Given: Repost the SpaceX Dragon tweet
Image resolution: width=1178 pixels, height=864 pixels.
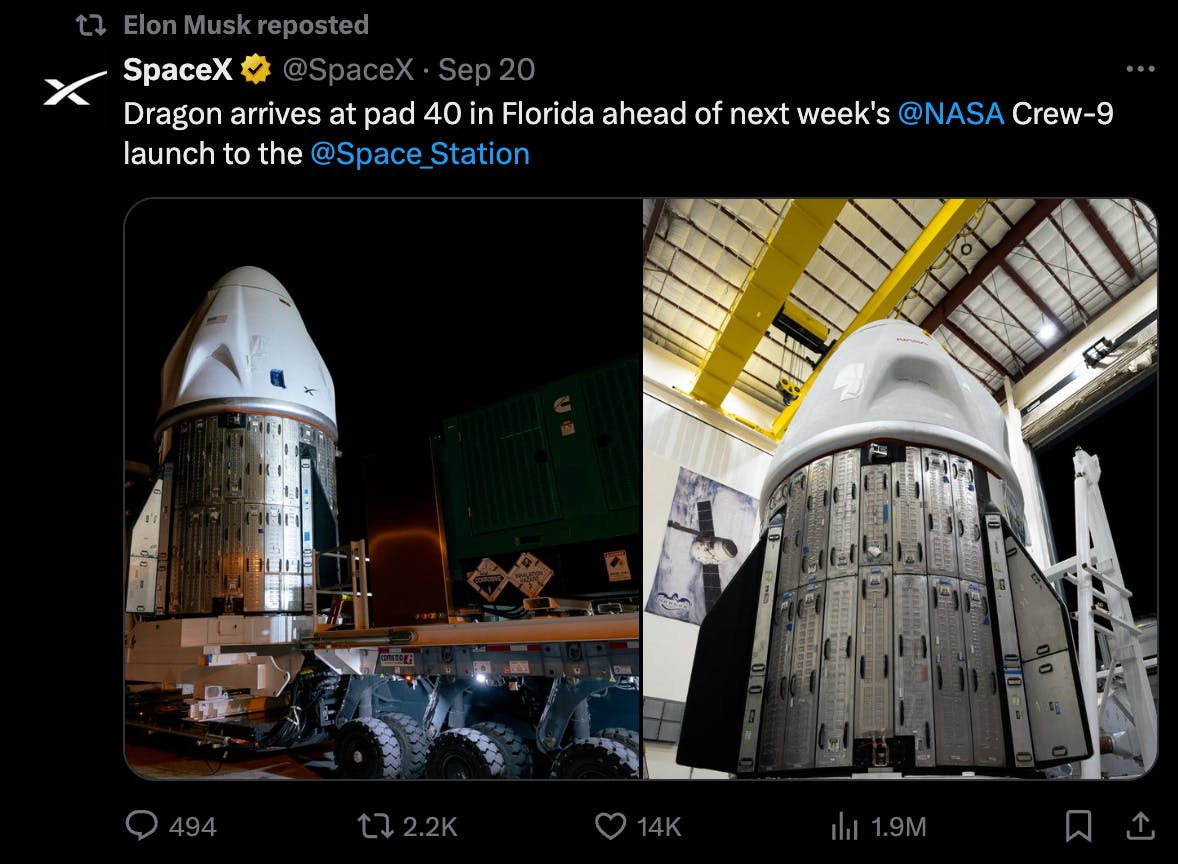Looking at the screenshot, I should click(x=376, y=826).
